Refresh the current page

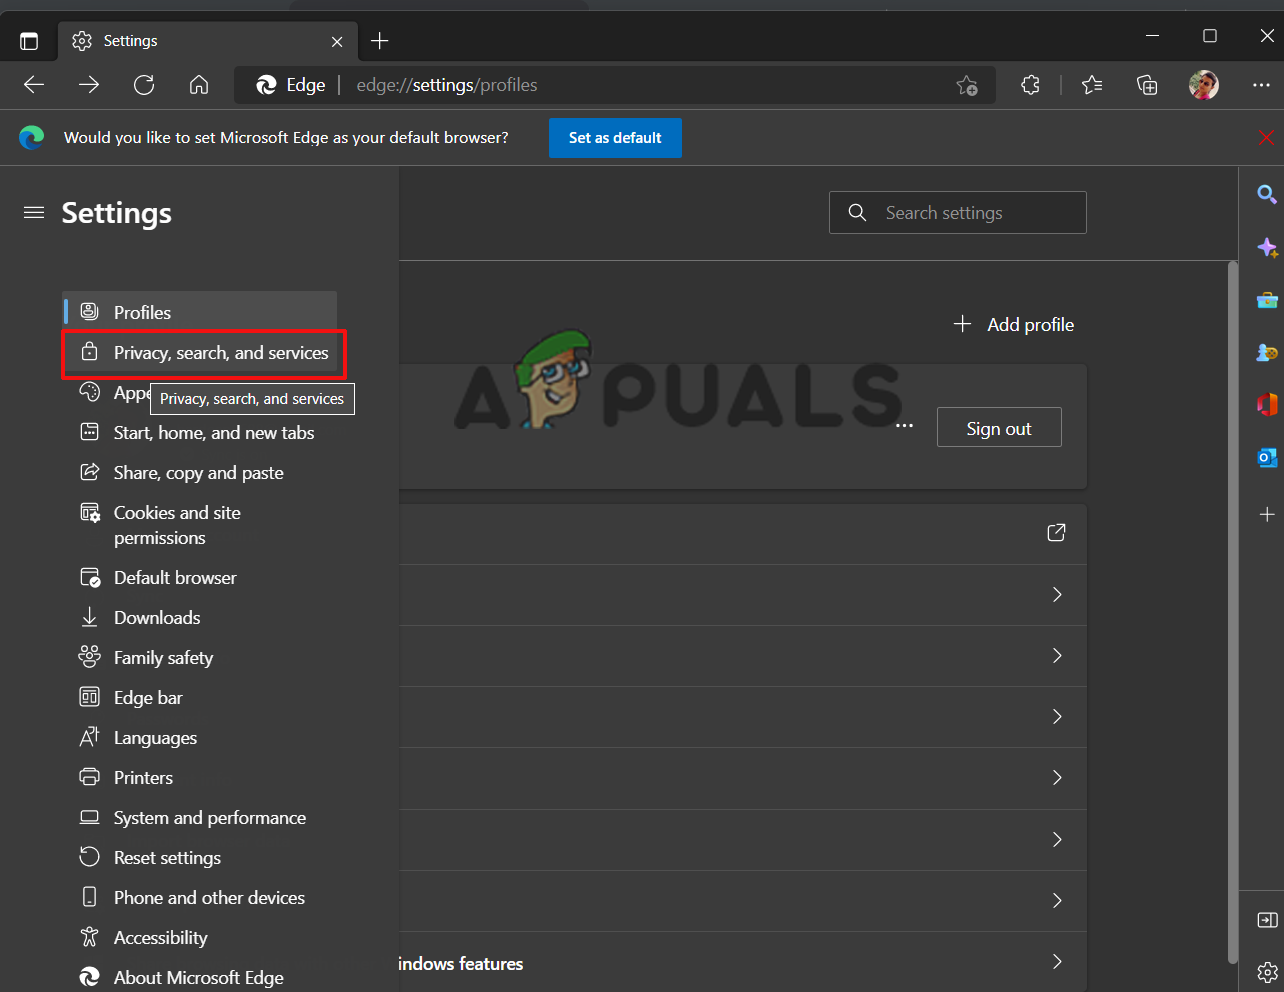tap(144, 85)
